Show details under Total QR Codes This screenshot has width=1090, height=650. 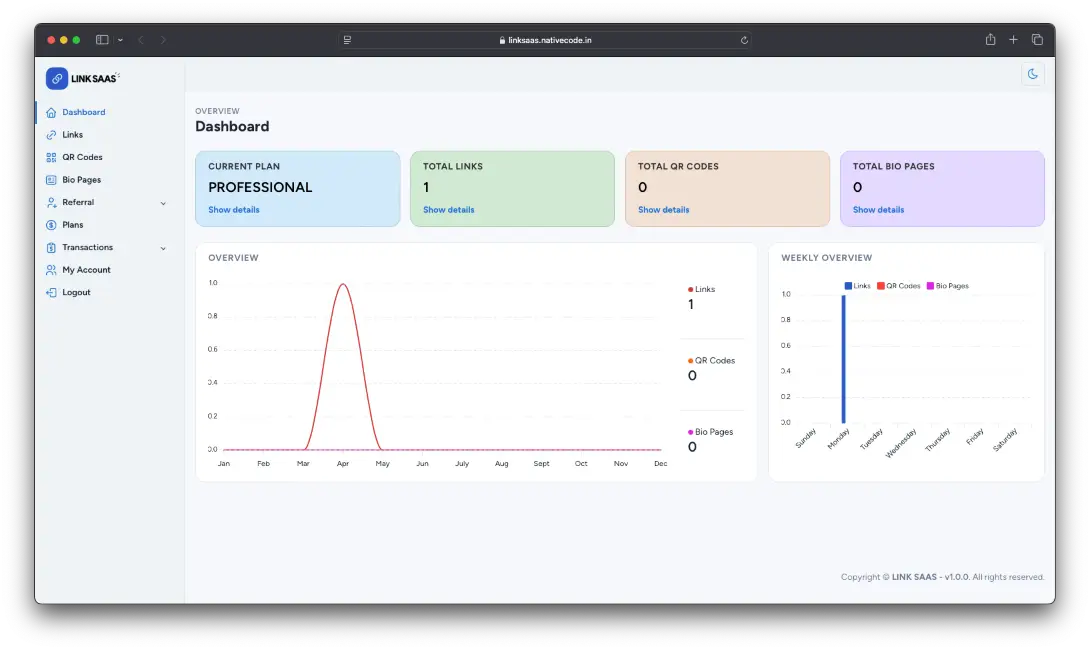point(663,210)
